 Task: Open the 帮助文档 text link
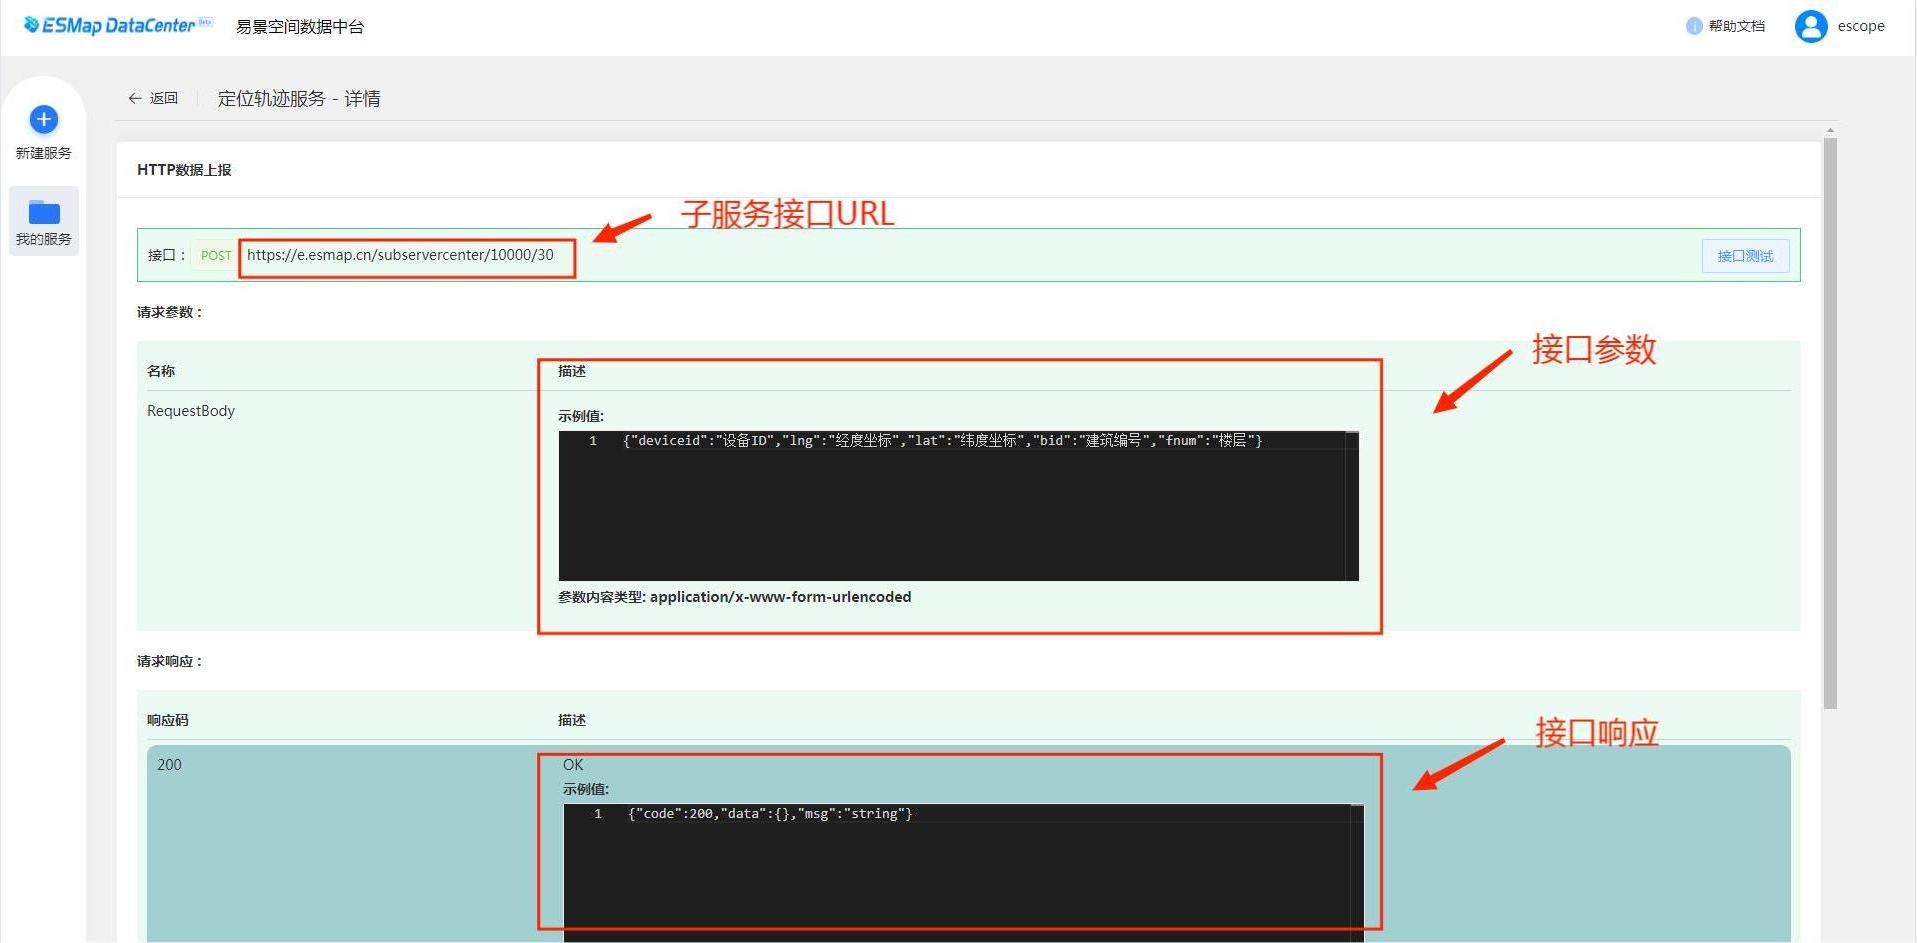click(x=1736, y=26)
